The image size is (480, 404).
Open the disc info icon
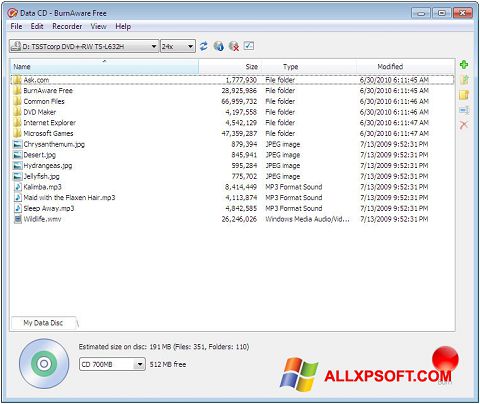(x=219, y=46)
